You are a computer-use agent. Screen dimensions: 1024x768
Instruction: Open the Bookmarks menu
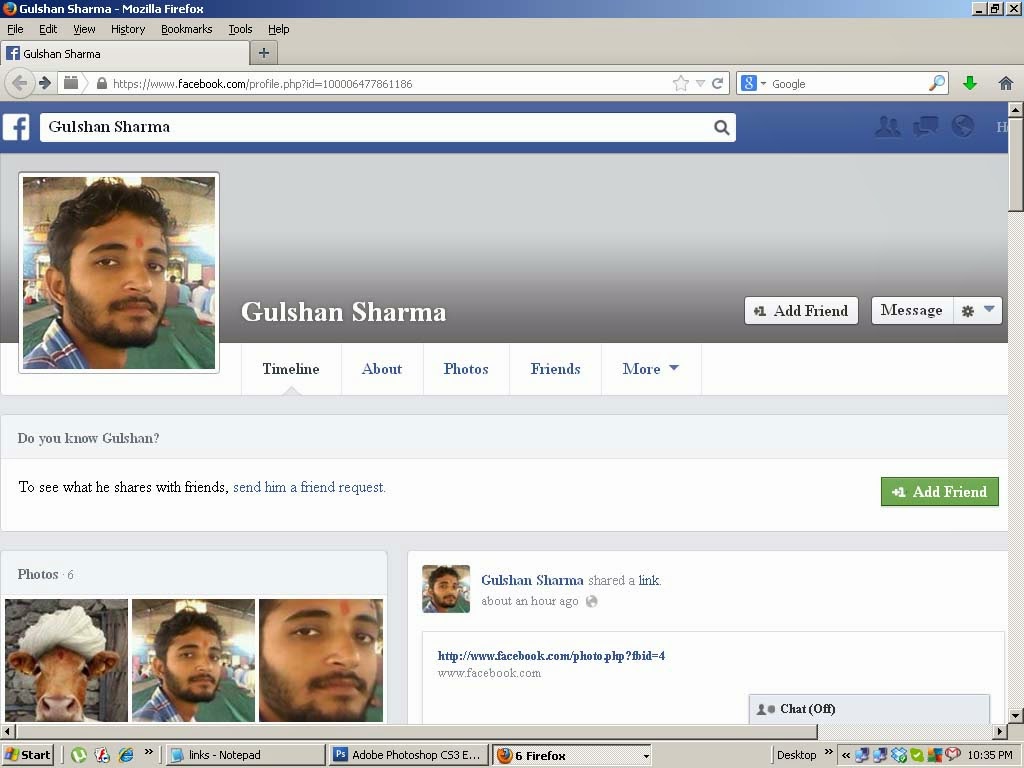click(187, 29)
